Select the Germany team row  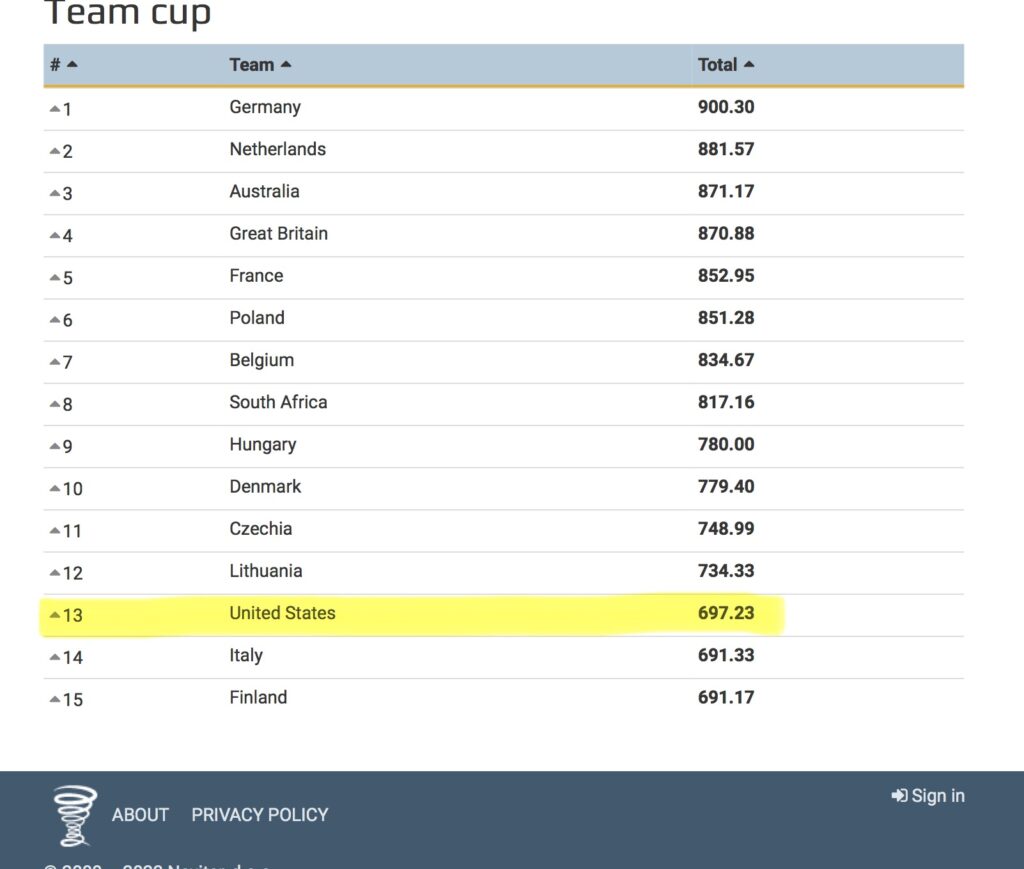(x=265, y=107)
